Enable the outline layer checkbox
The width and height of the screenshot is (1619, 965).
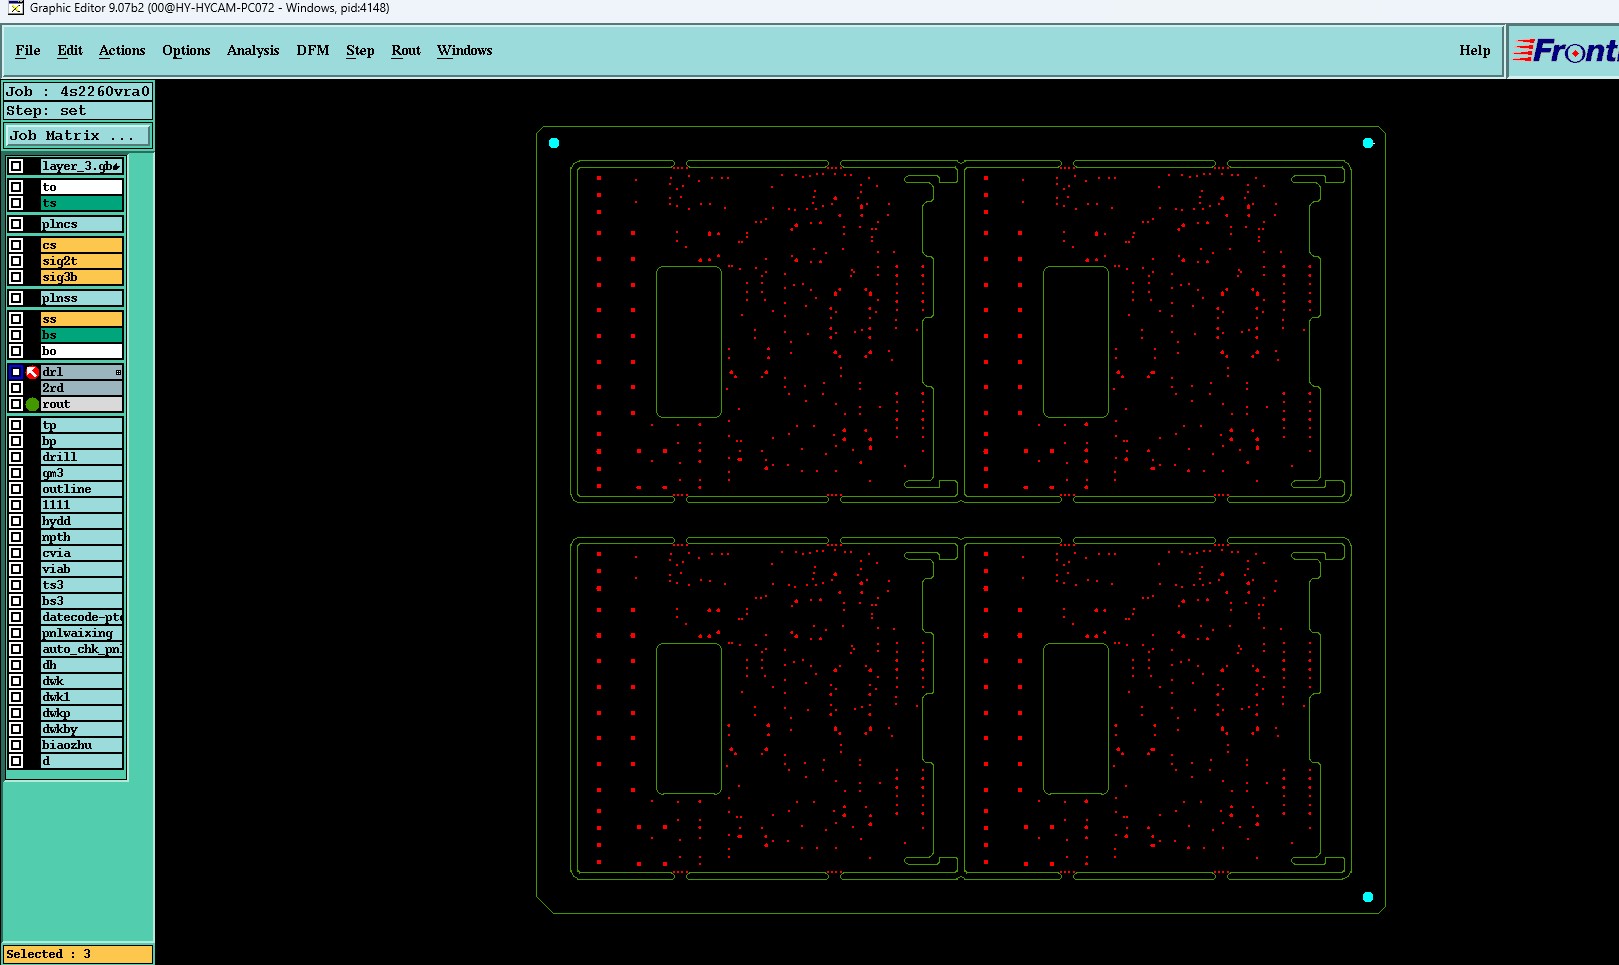(16, 489)
